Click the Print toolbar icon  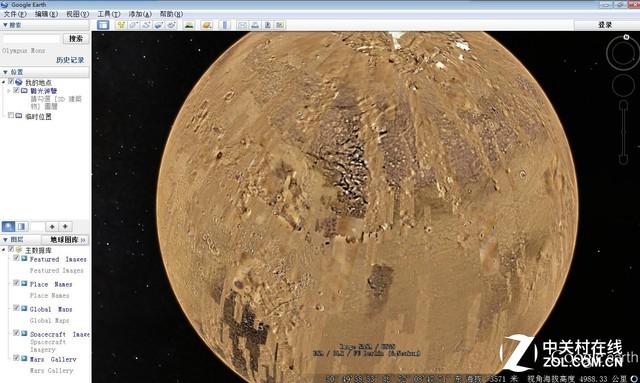click(x=255, y=25)
